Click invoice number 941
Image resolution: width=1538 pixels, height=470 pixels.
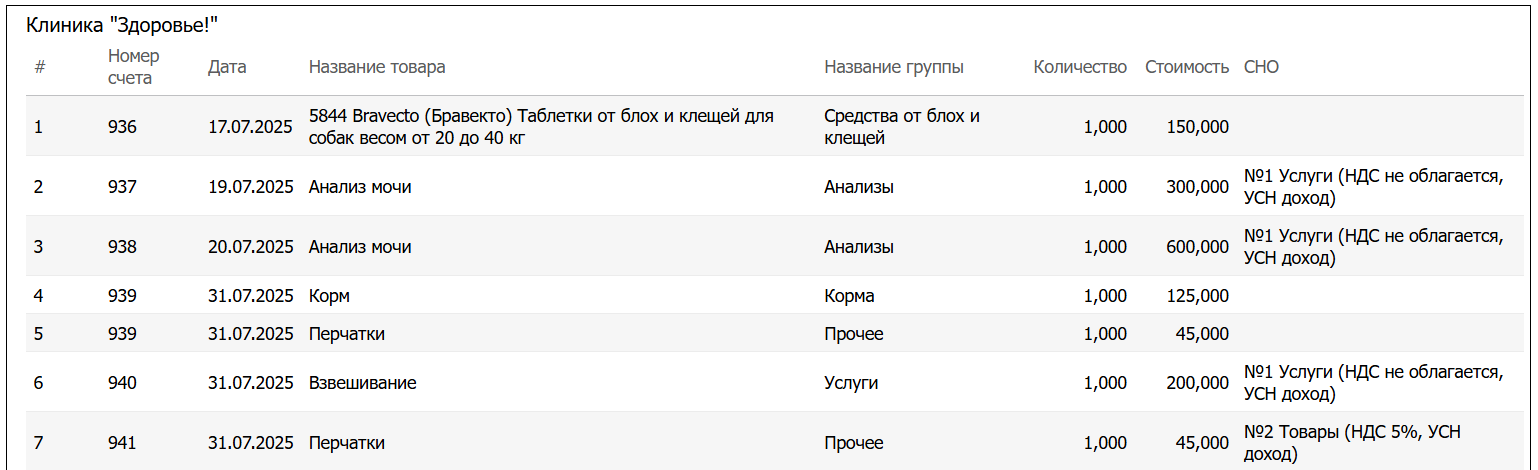(122, 443)
